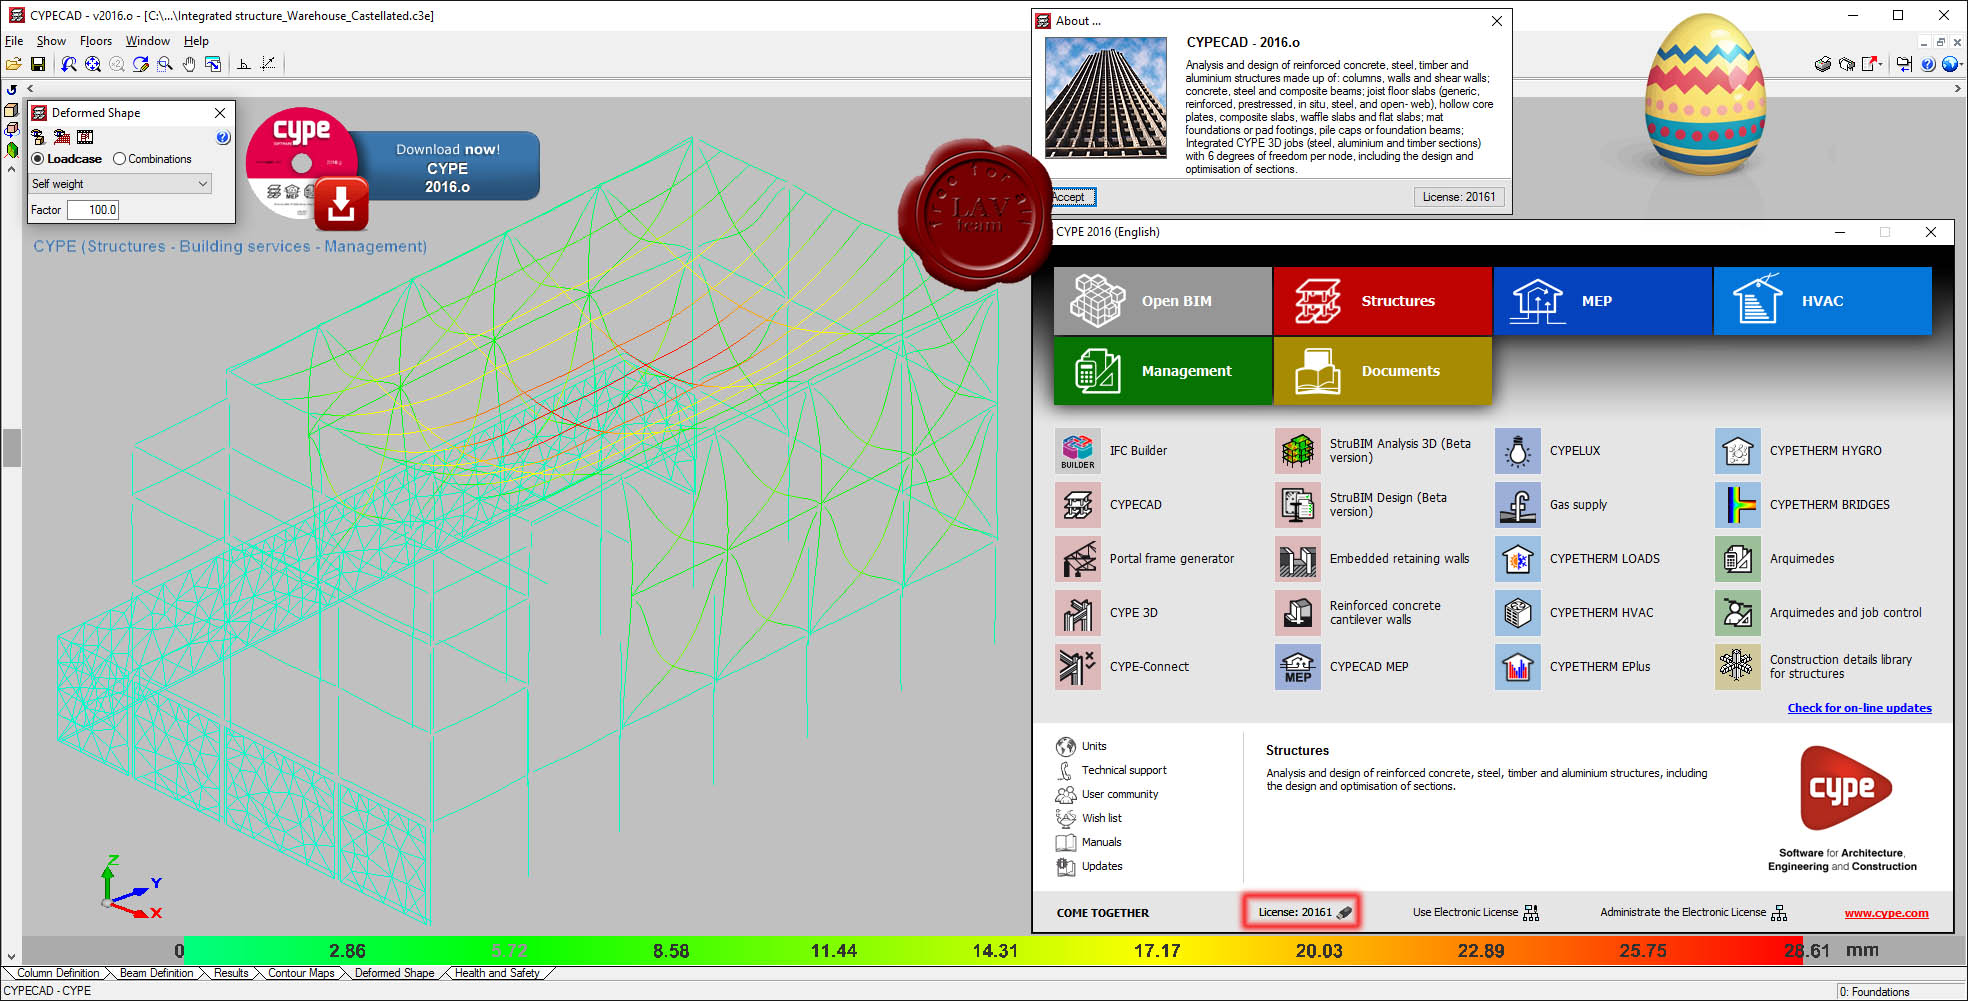Click Administrate the Electronic License

coord(1693,912)
